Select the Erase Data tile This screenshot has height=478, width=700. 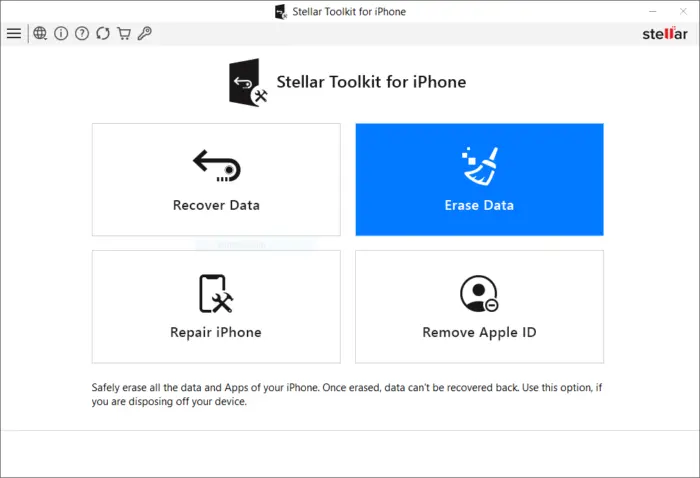click(x=479, y=179)
